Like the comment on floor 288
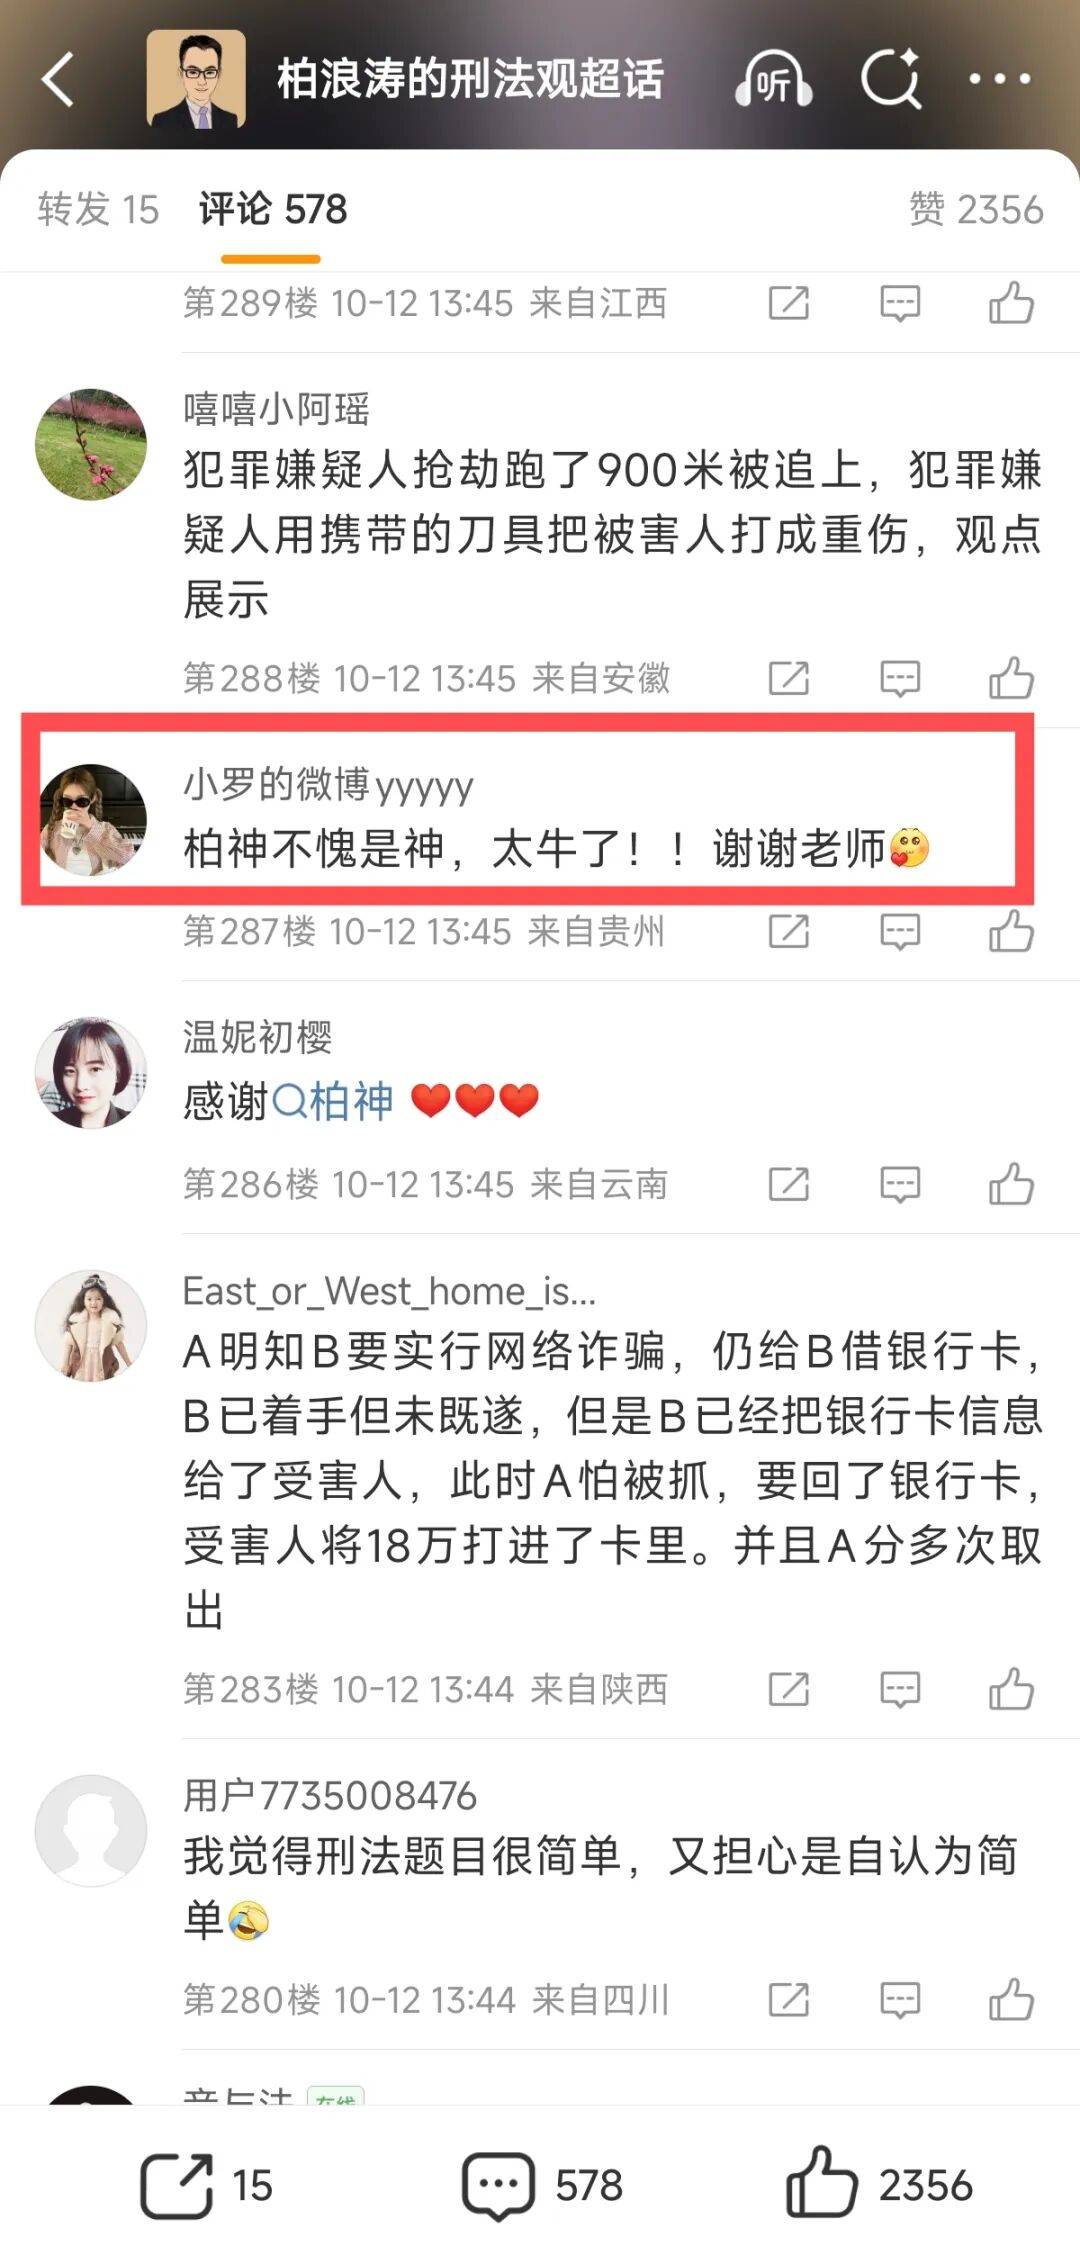1080x2264 pixels. [x=1011, y=679]
